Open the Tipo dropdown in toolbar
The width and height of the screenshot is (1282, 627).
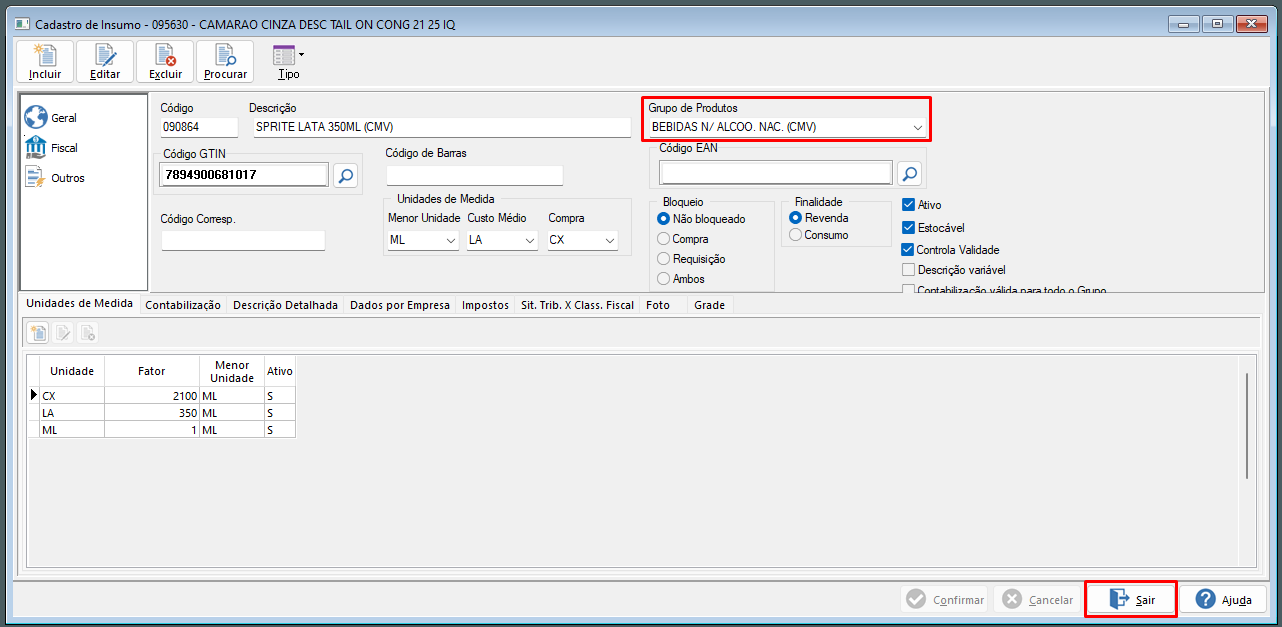pyautogui.click(x=288, y=61)
